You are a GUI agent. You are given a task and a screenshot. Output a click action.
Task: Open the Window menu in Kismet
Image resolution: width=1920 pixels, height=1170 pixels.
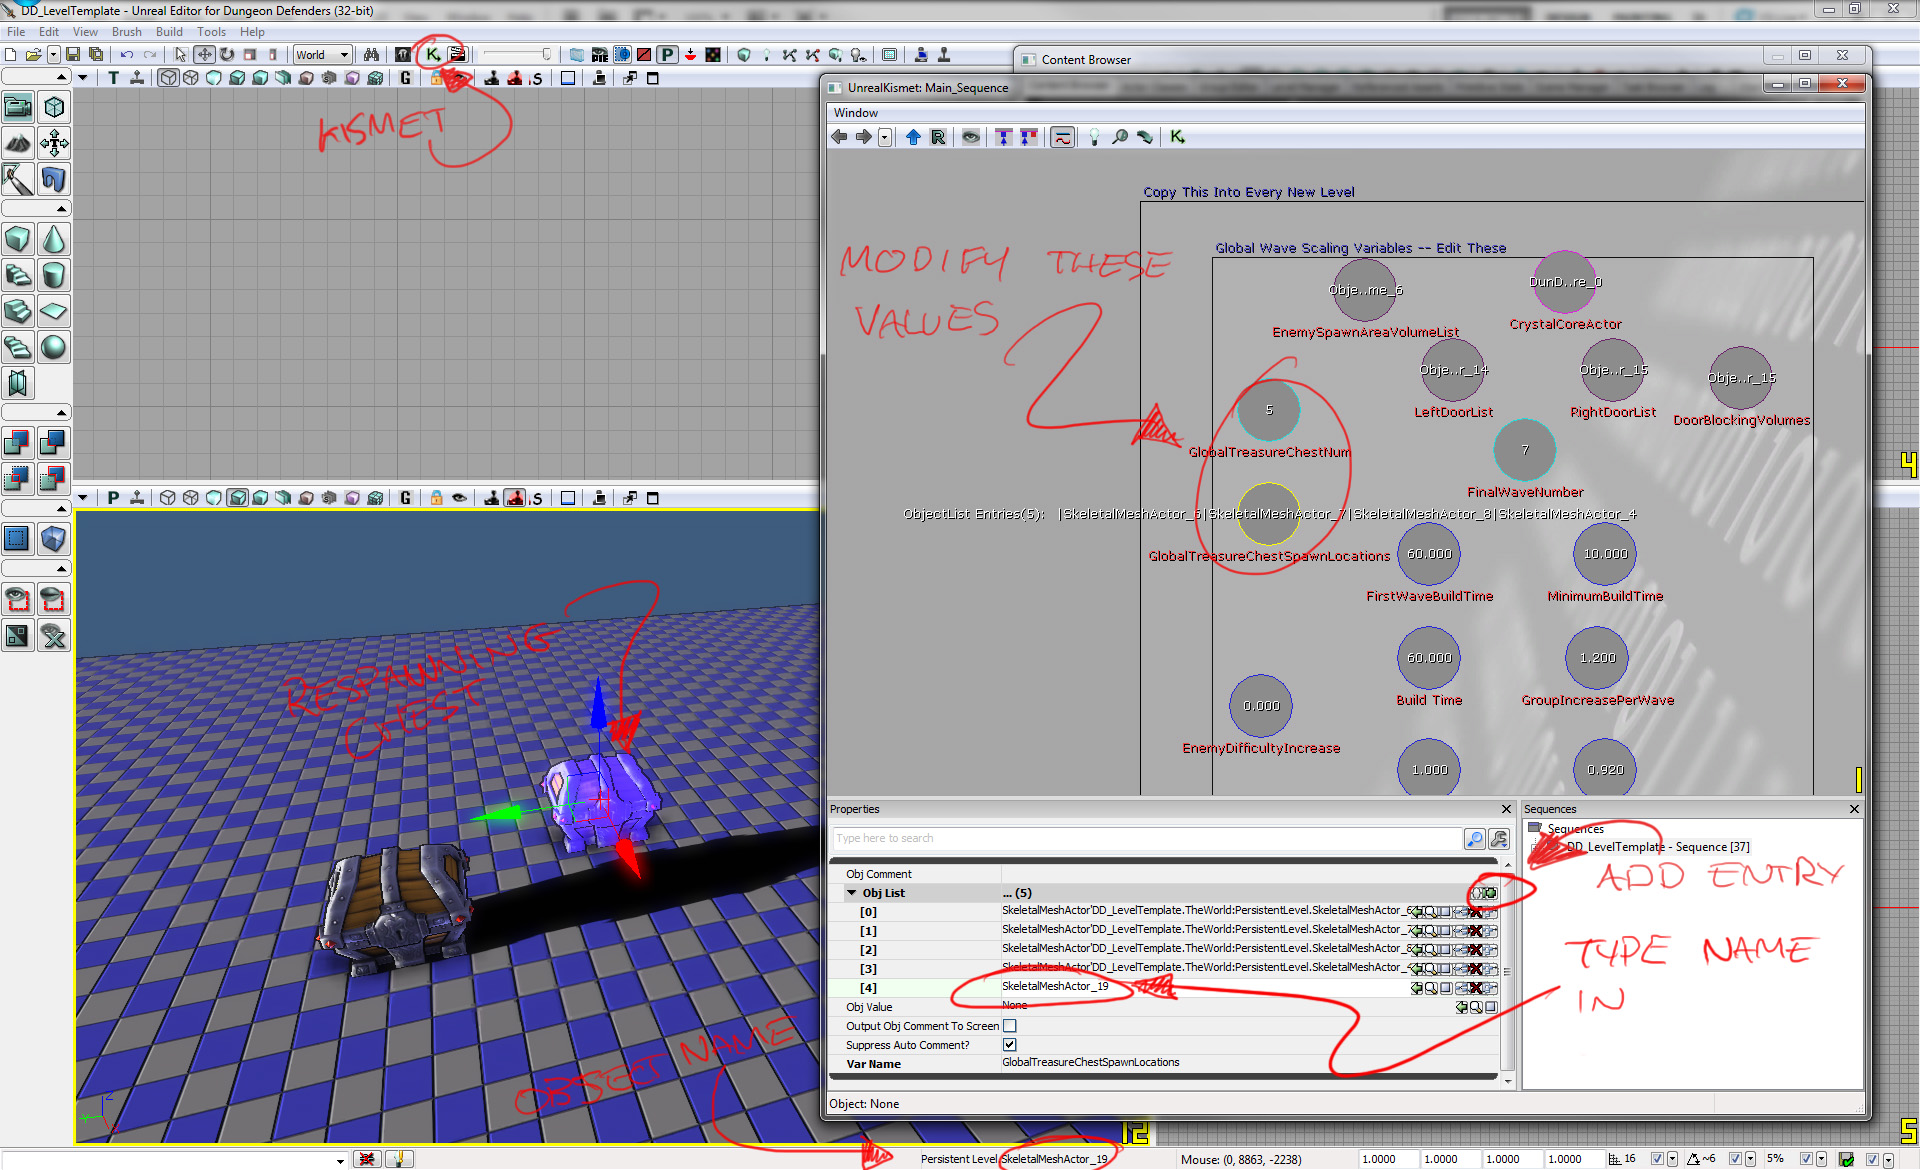click(x=856, y=113)
